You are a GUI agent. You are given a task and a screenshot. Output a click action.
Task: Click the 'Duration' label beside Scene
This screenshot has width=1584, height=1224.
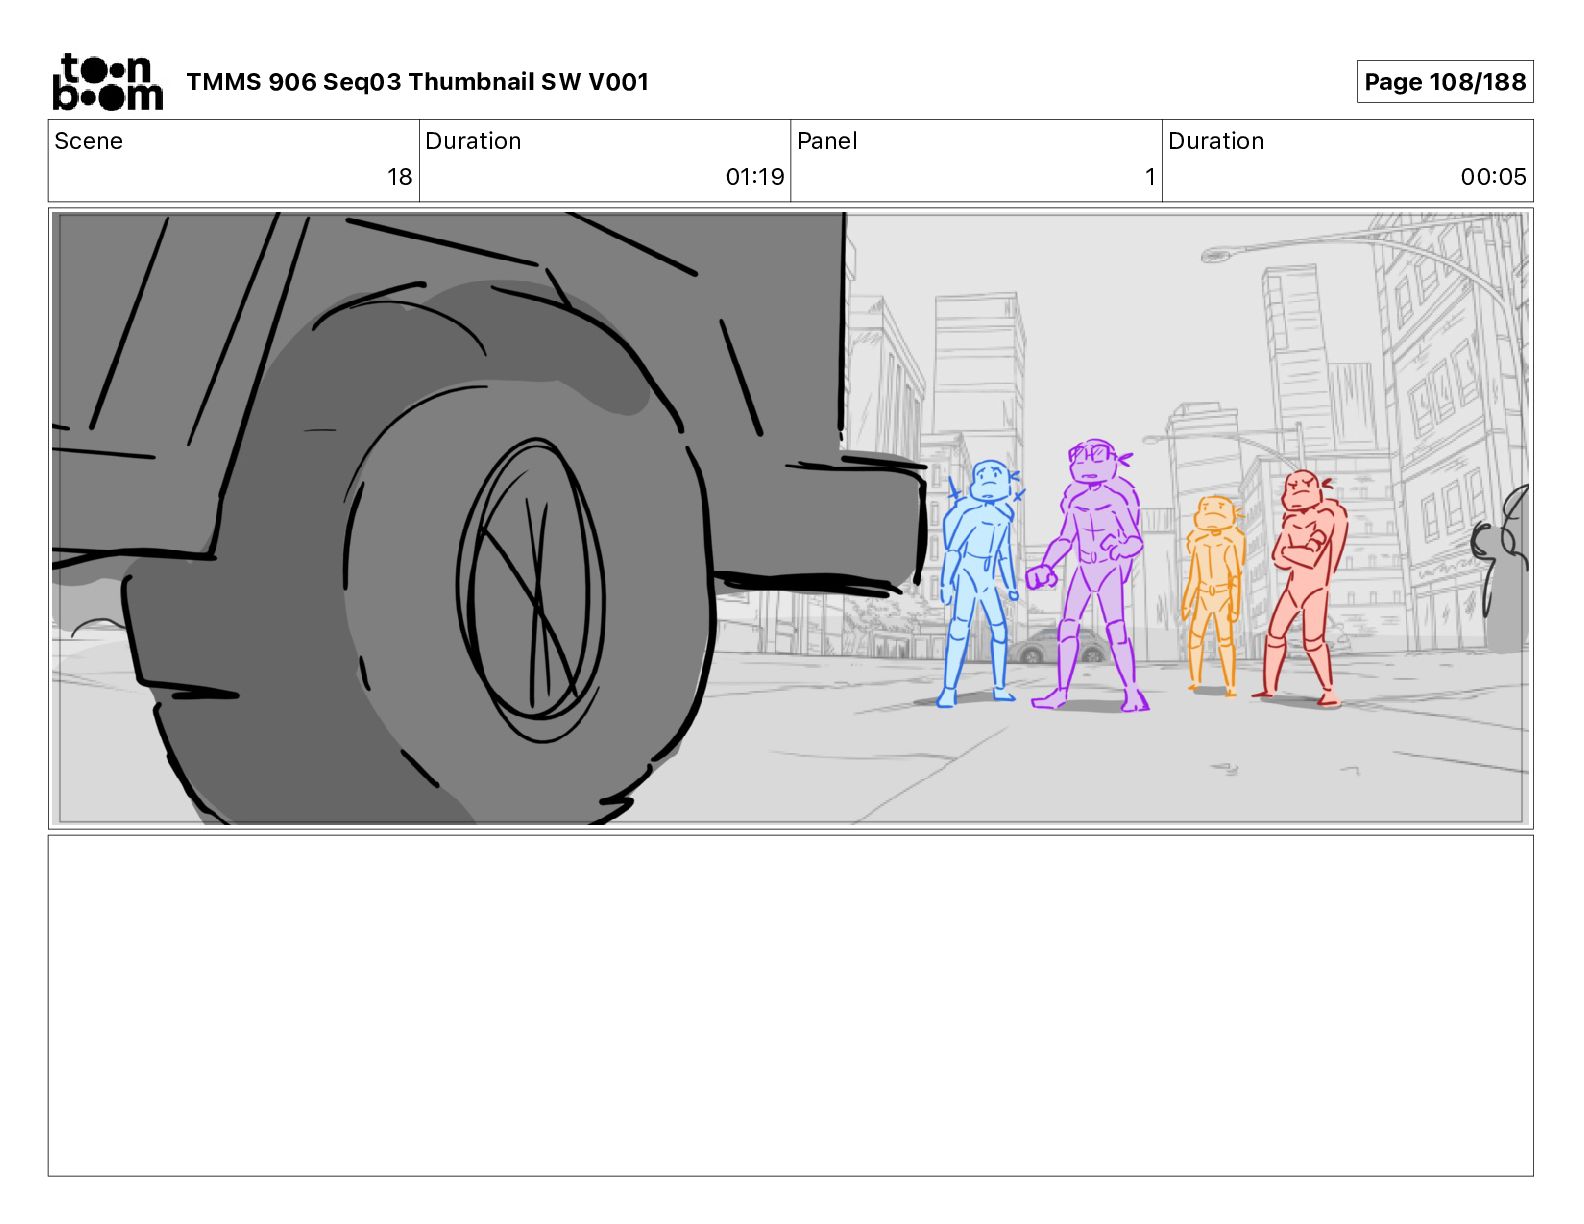473,141
